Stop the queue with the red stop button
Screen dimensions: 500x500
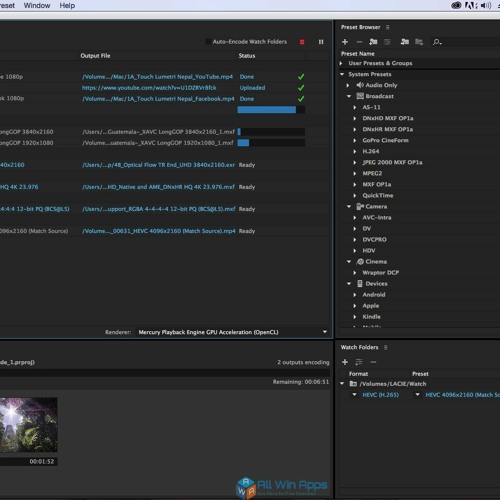[302, 42]
